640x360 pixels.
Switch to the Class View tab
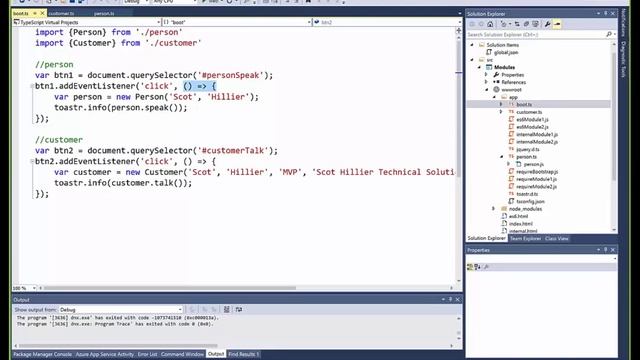tap(556, 238)
